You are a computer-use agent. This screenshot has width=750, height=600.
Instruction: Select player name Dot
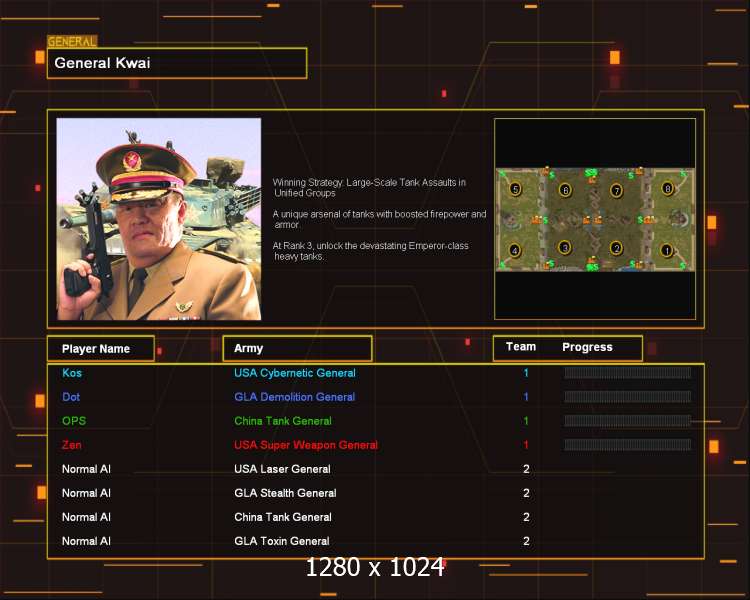71,397
